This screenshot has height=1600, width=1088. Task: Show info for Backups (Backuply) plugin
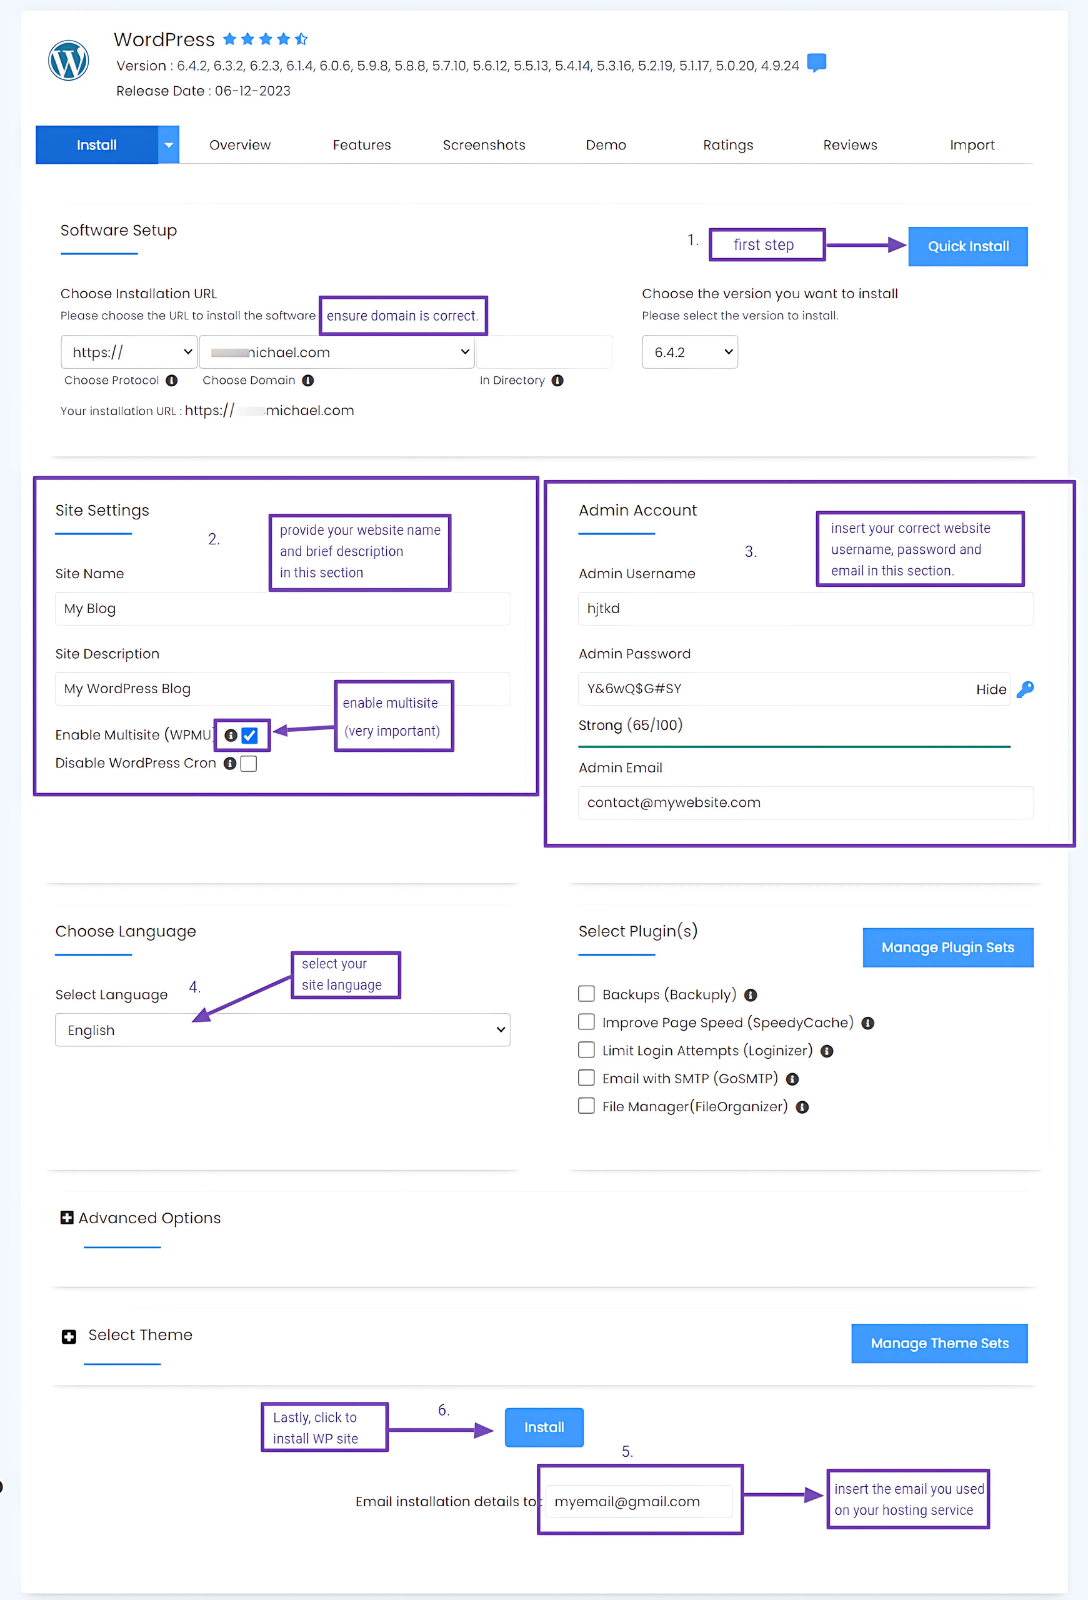pyautogui.click(x=751, y=995)
